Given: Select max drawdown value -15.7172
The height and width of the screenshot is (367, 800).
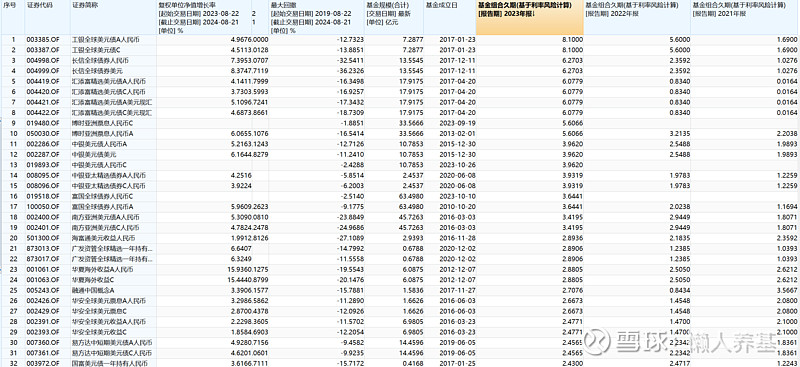Looking at the screenshot, I should click(351, 363).
